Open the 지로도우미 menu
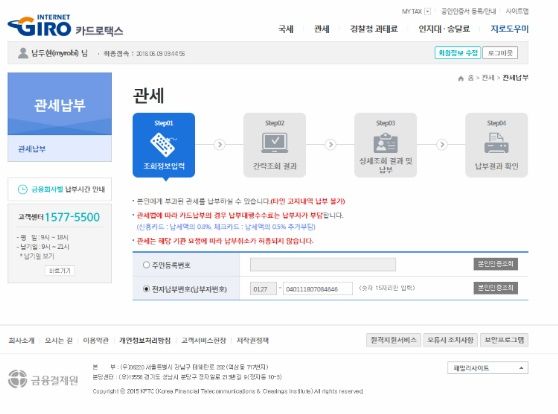This screenshot has height=414, width=558. [x=510, y=29]
